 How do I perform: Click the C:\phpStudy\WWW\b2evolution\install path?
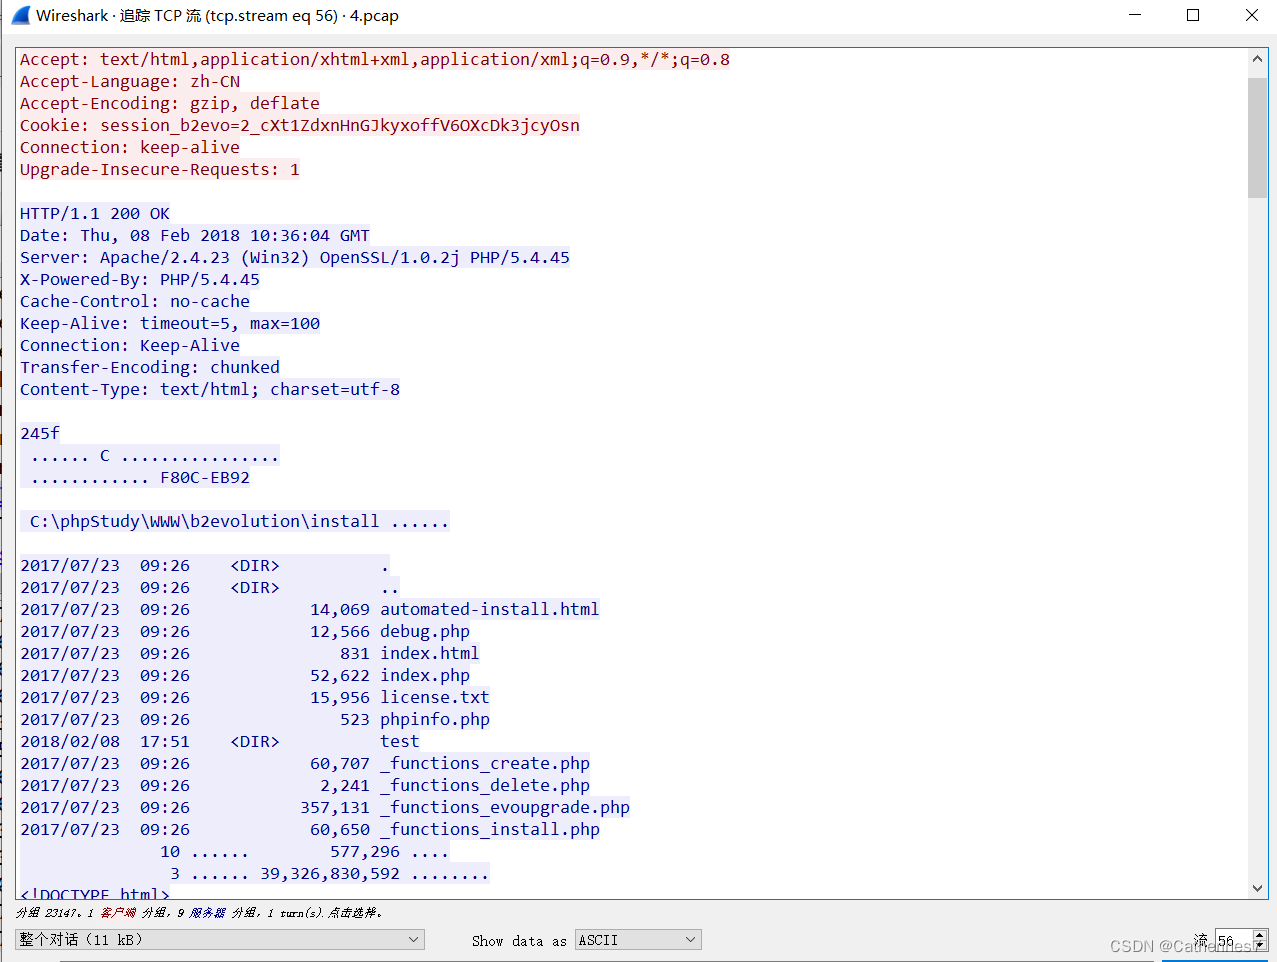click(204, 521)
